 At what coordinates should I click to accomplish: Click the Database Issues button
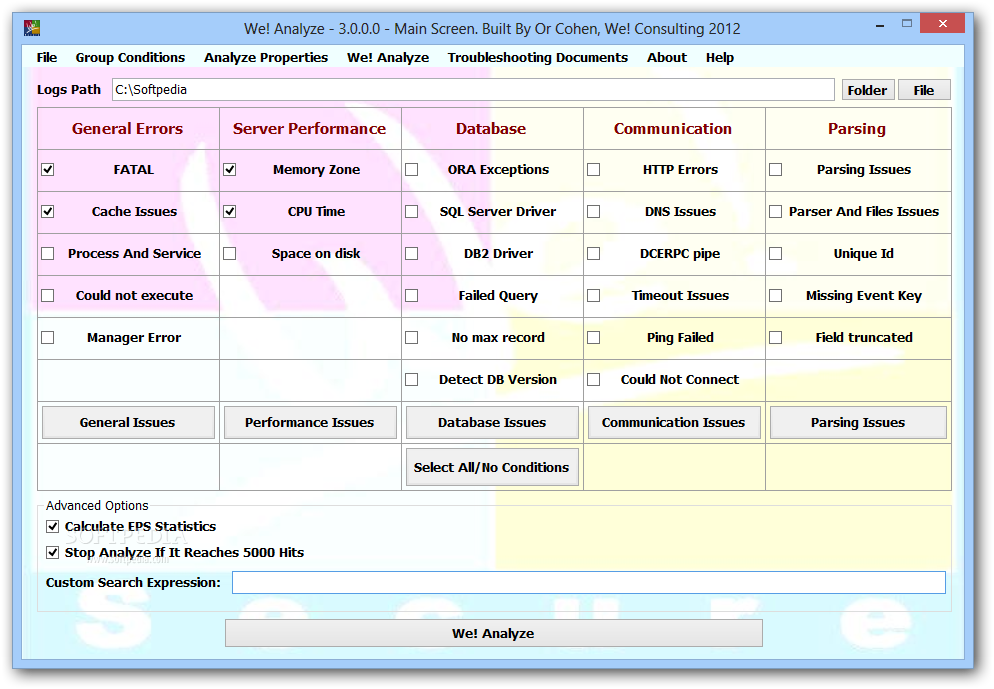[x=493, y=423]
